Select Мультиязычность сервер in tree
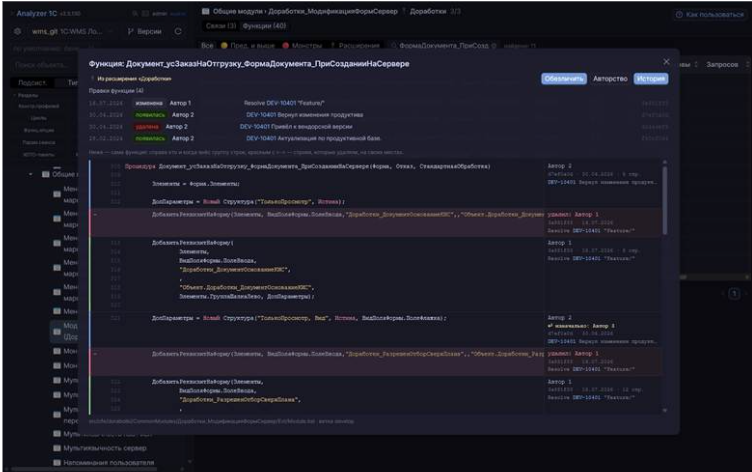 coord(105,448)
